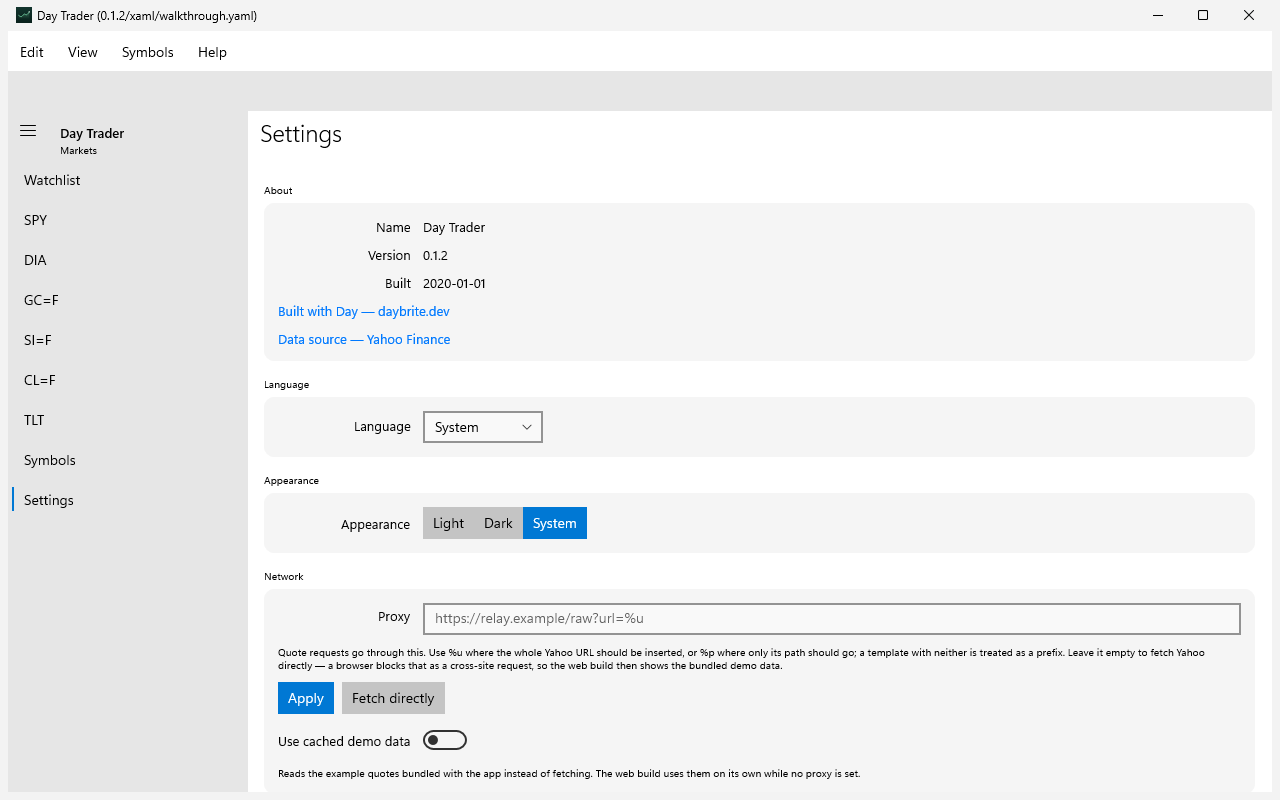Screen dimensions: 1280x800
Task: Expand the Language dropdown set to System
Action: coord(483,427)
